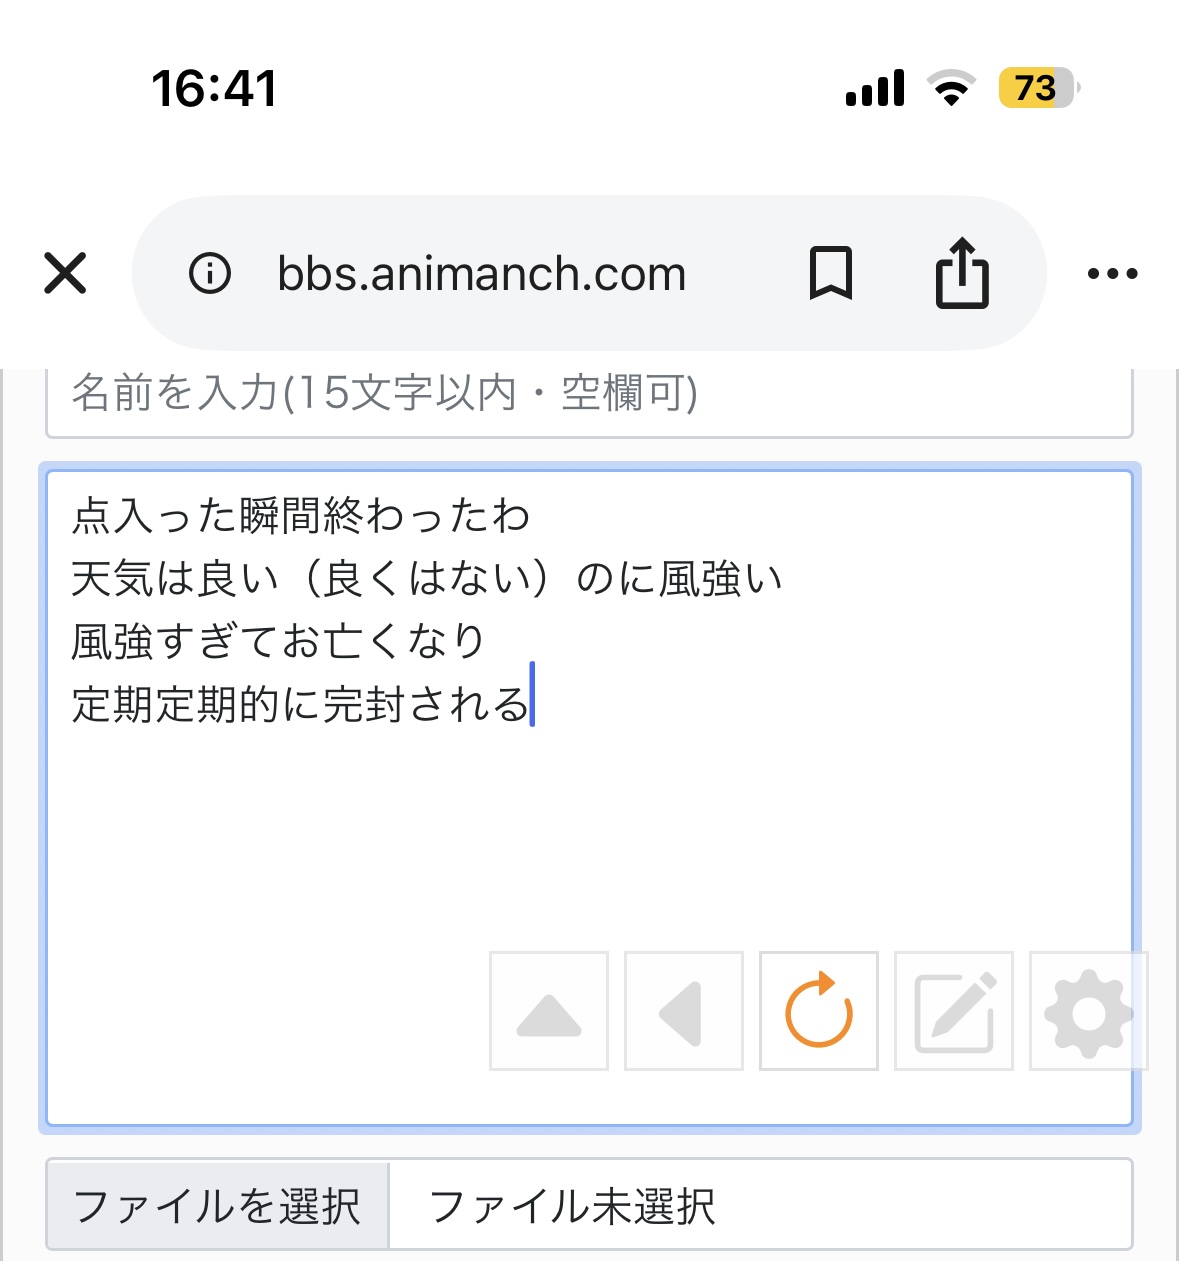
Task: Click the text line 点入った瞬間終わったわ
Action: point(300,516)
